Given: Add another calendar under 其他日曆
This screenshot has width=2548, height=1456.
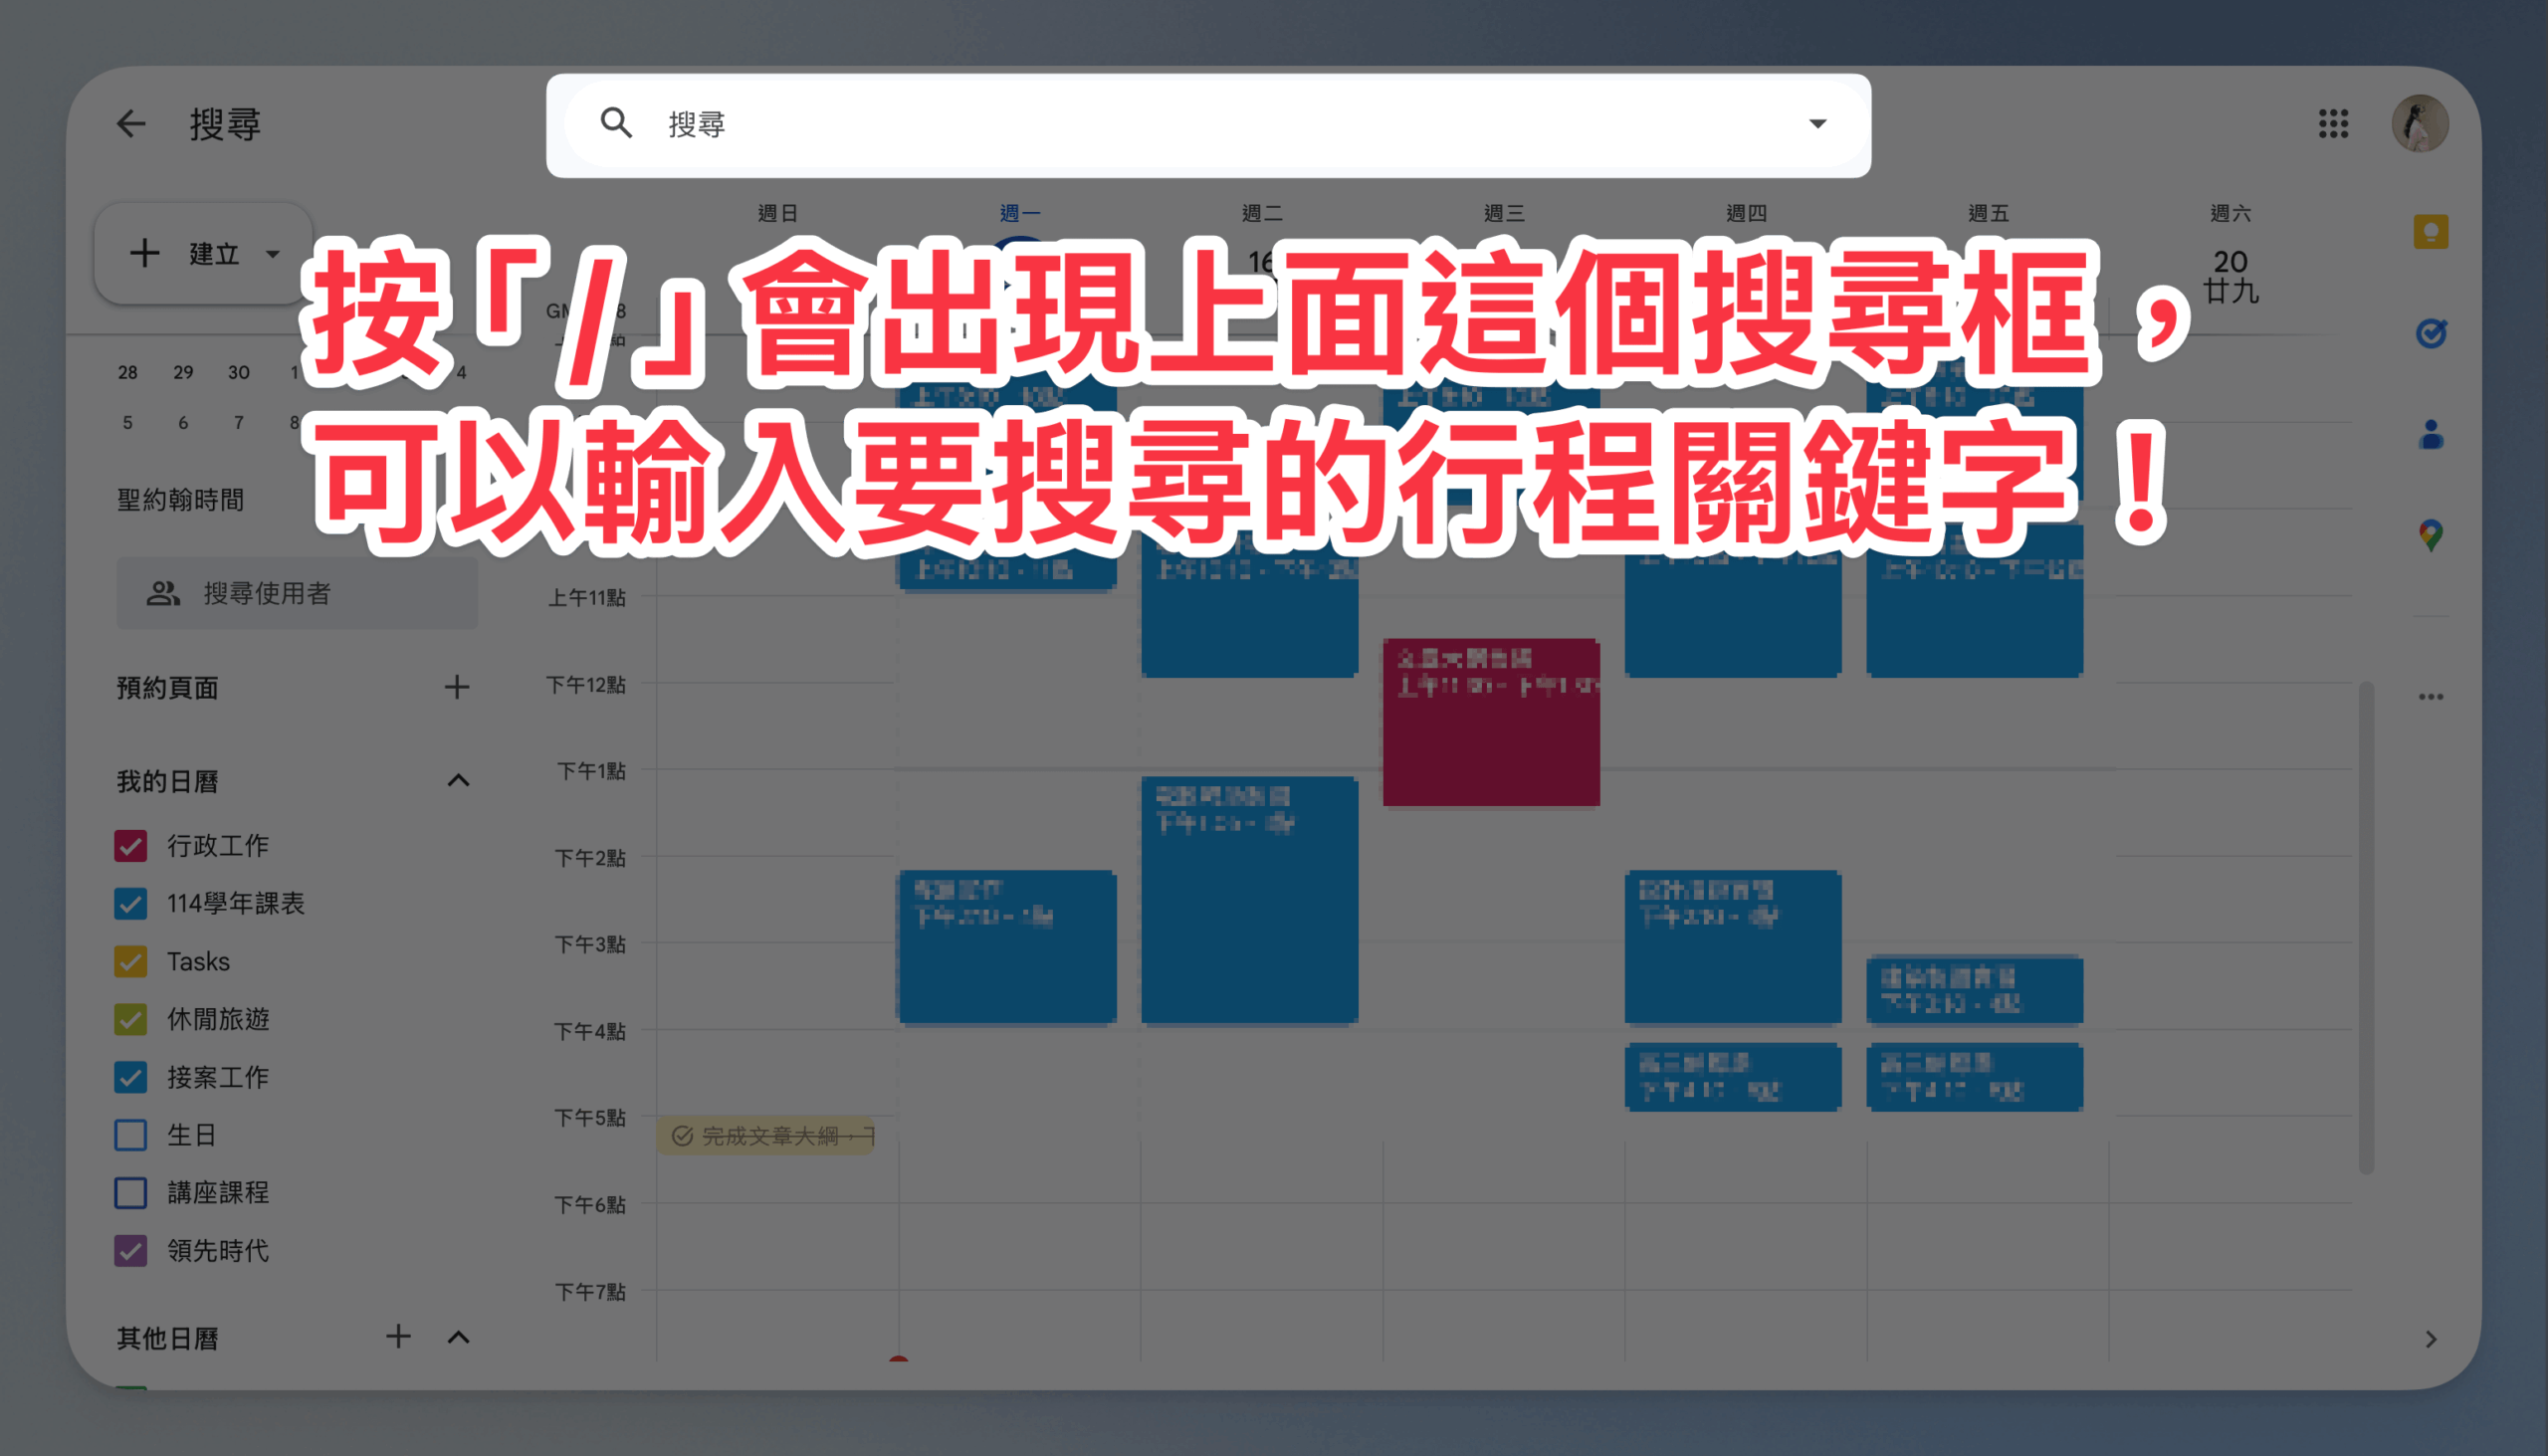Looking at the screenshot, I should click(398, 1337).
